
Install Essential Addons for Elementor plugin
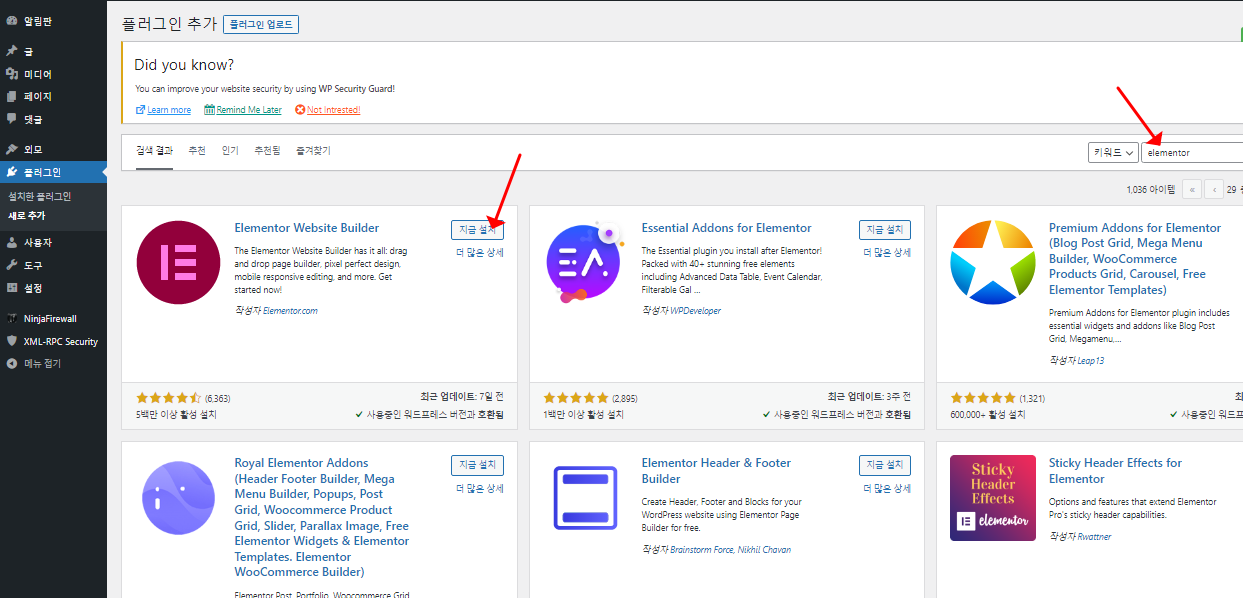pos(885,230)
